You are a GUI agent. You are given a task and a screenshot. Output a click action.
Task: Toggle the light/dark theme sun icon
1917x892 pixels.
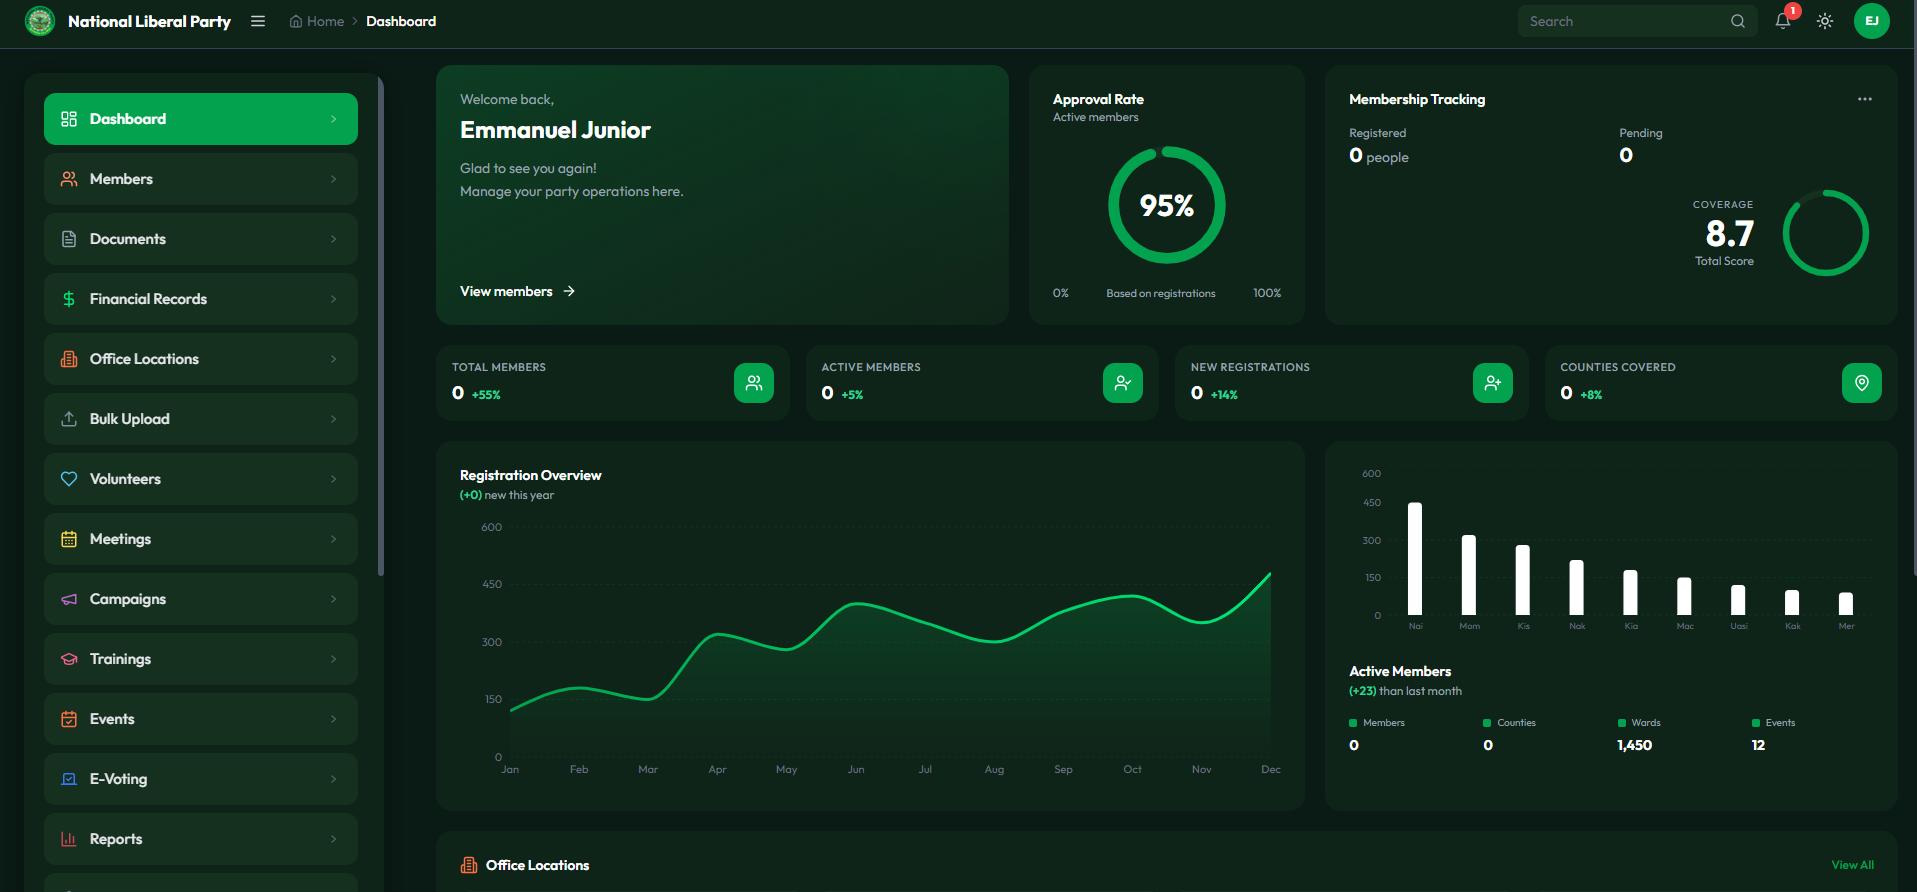coord(1825,21)
